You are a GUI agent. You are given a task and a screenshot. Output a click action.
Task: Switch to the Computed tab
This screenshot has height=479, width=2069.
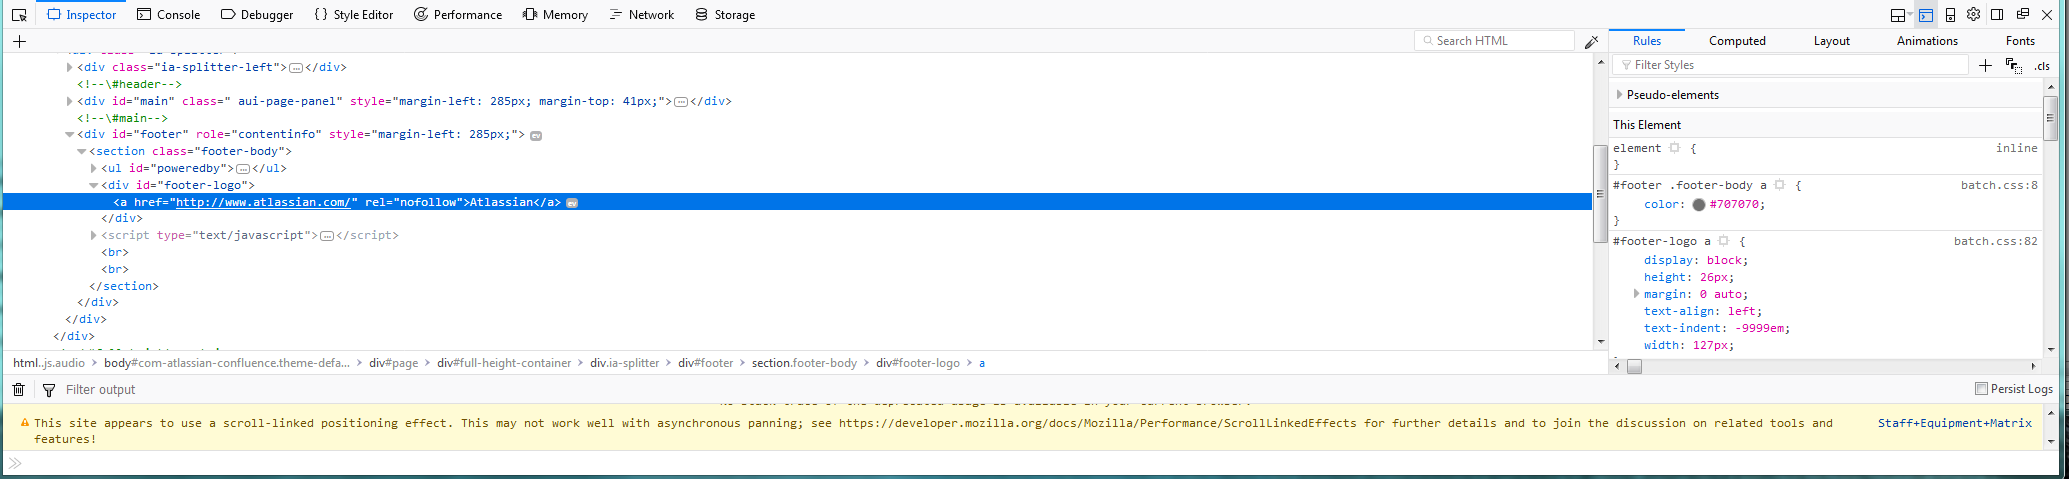1737,41
